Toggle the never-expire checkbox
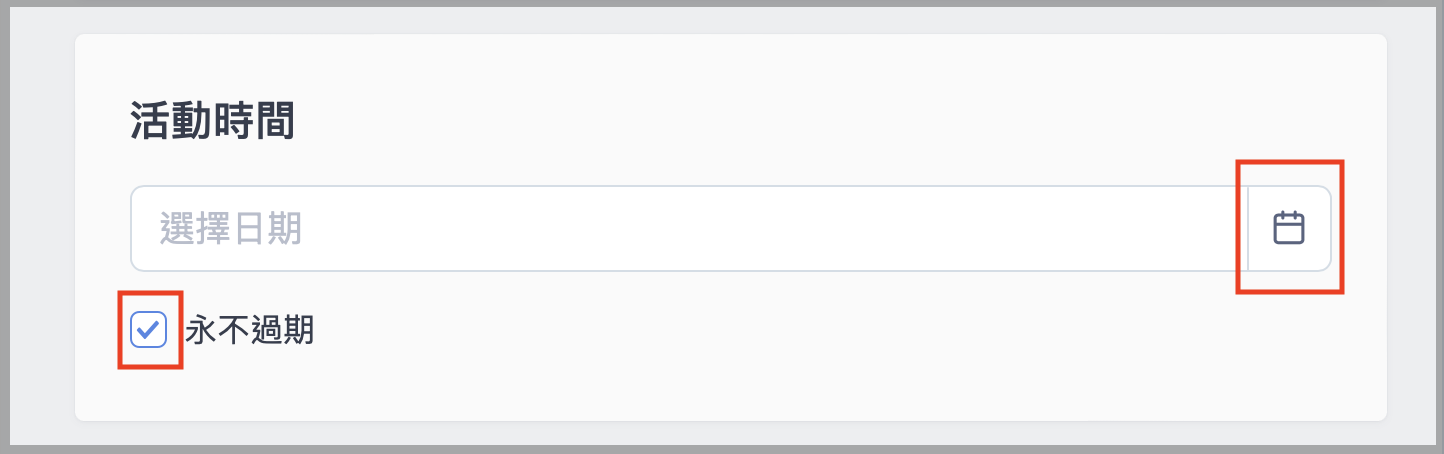 [x=149, y=329]
